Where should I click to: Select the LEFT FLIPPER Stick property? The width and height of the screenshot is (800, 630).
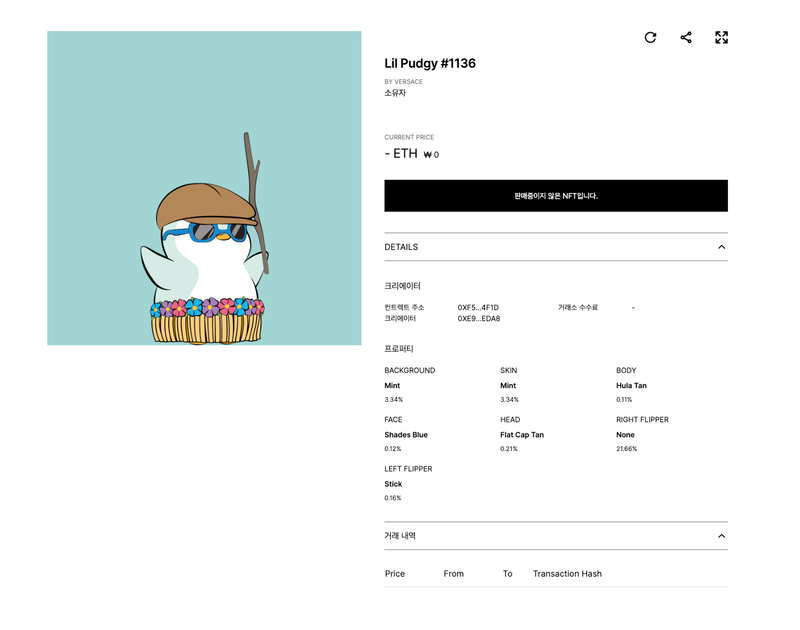click(393, 484)
